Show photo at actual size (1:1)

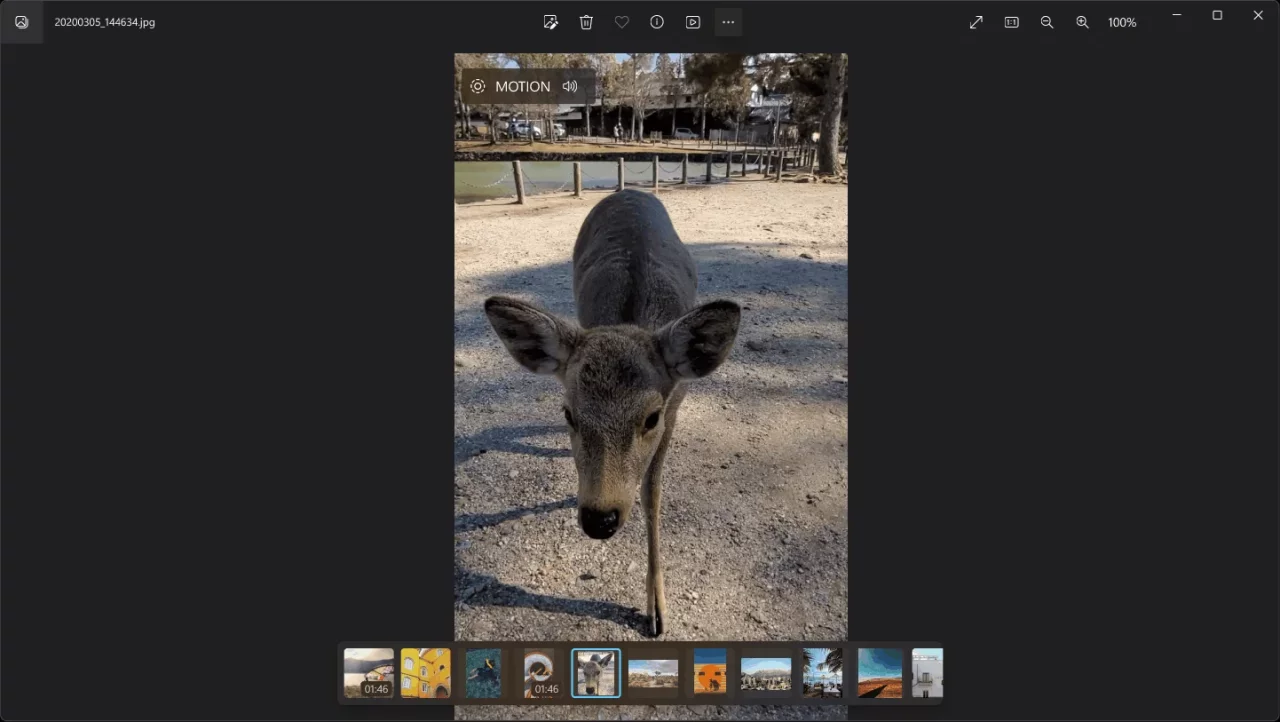point(1011,22)
